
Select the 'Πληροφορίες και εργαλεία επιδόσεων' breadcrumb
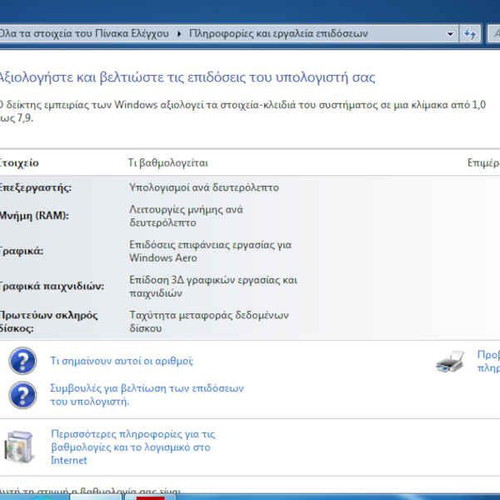click(278, 34)
